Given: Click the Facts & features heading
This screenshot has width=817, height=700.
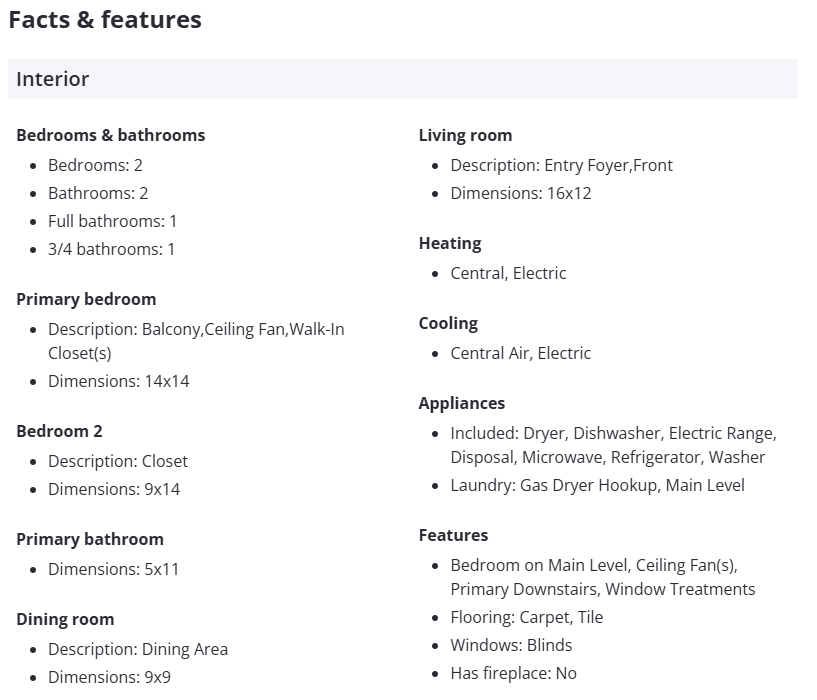Looking at the screenshot, I should pos(105,20).
